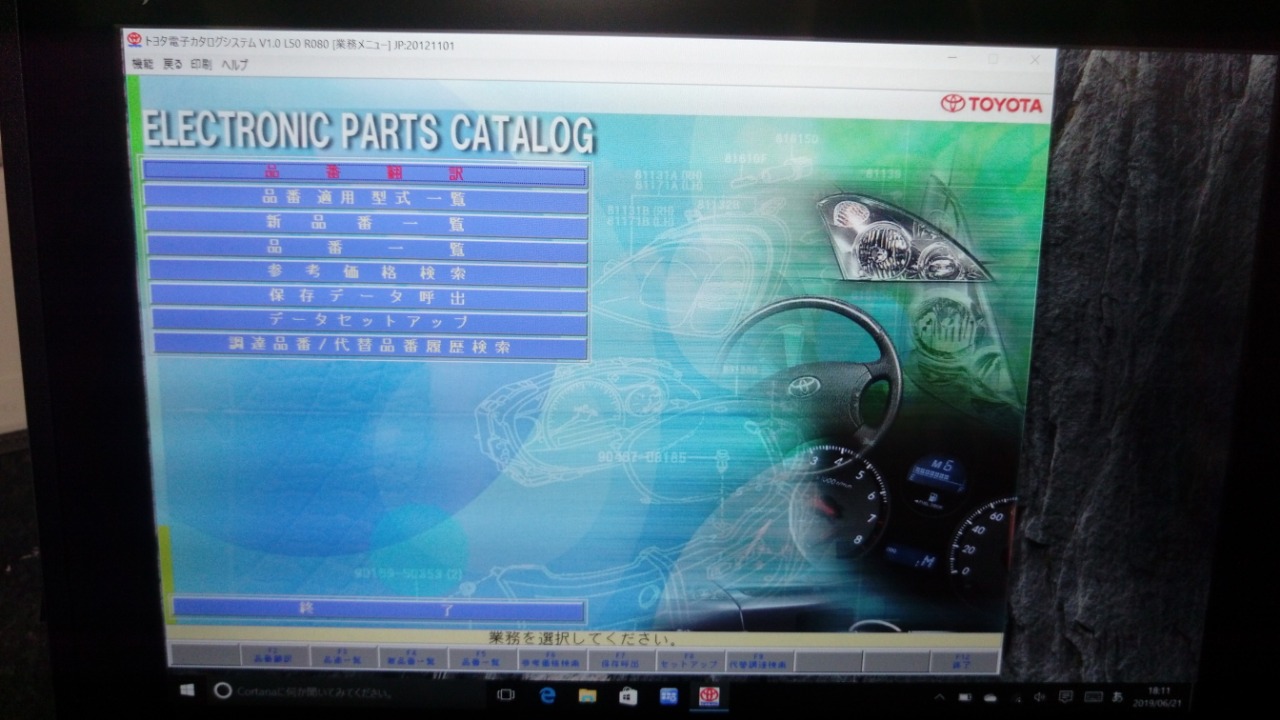
Task: Click the taskbar clock showing 18:11
Action: tap(1159, 696)
